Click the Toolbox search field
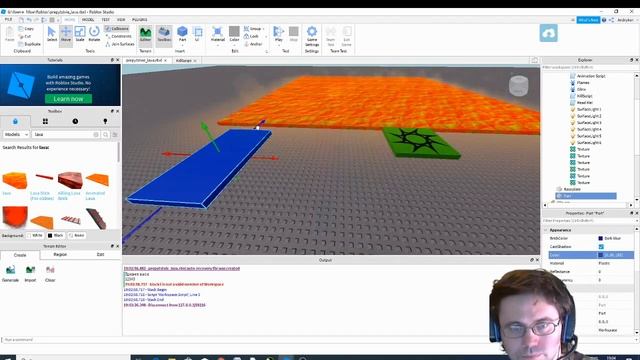Viewport: 640px width, 360px height. point(66,134)
